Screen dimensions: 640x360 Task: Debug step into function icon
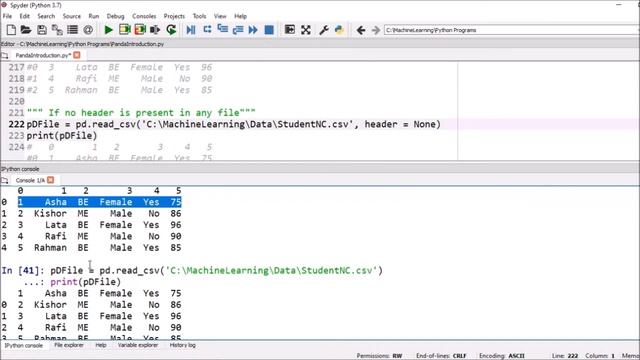pyautogui.click(x=222, y=29)
